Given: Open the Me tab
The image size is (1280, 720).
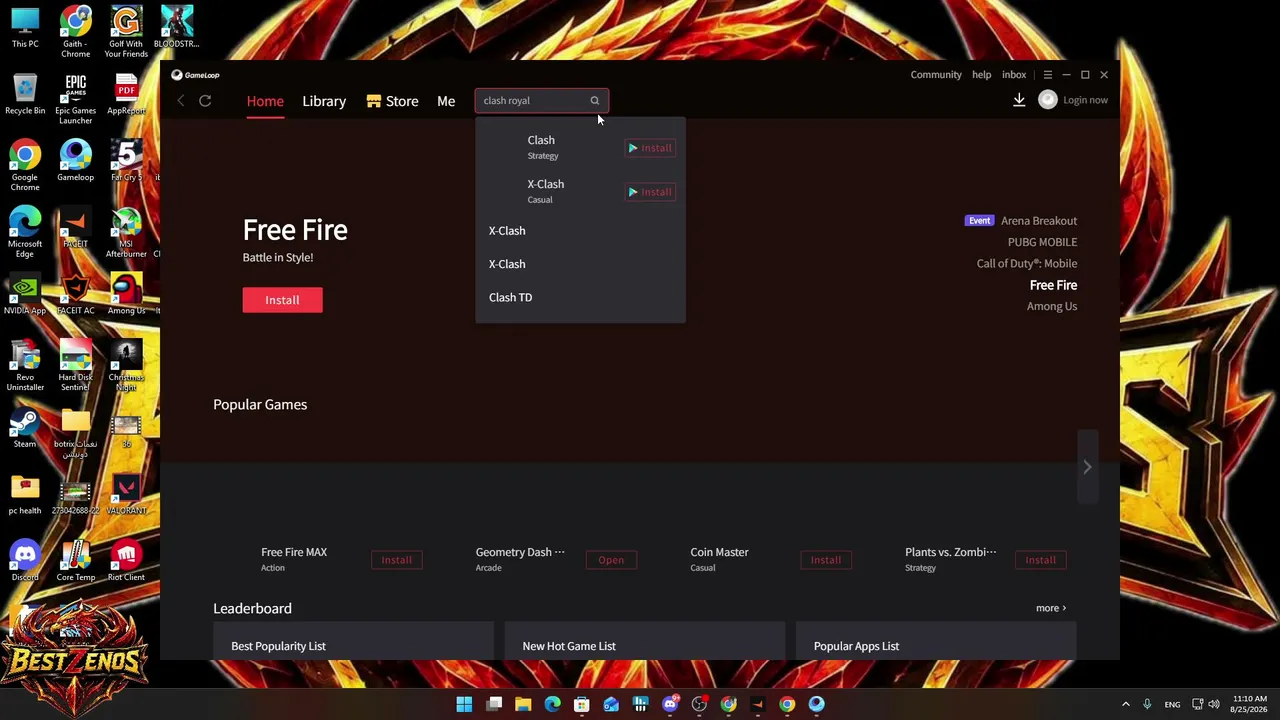Looking at the screenshot, I should (x=446, y=101).
